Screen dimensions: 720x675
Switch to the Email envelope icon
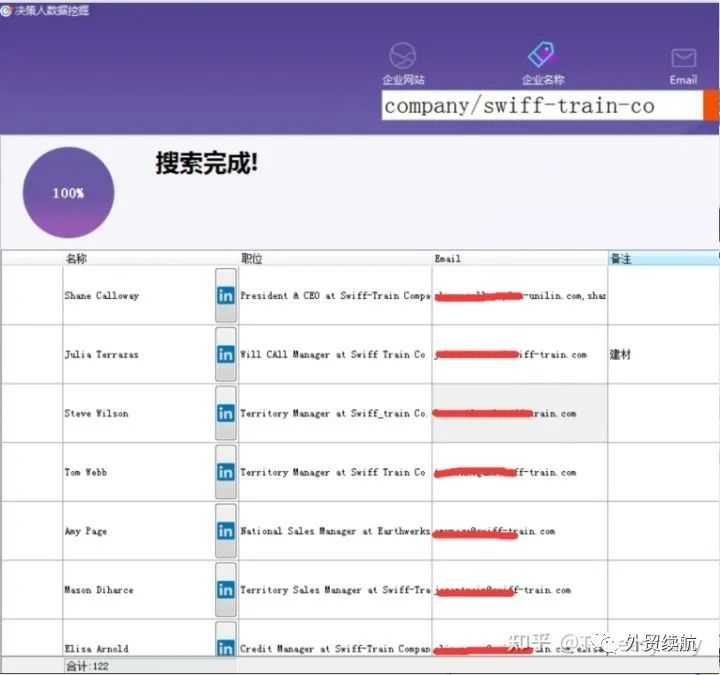point(684,58)
